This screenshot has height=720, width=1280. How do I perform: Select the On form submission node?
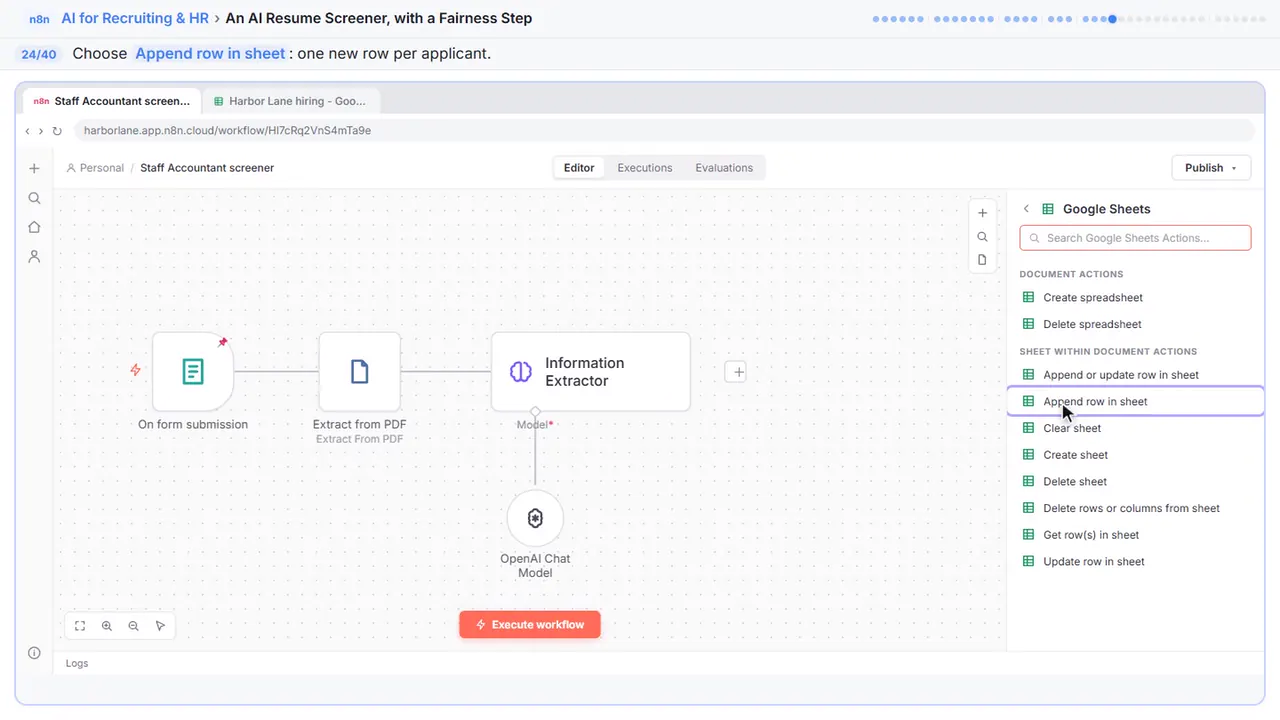point(193,372)
